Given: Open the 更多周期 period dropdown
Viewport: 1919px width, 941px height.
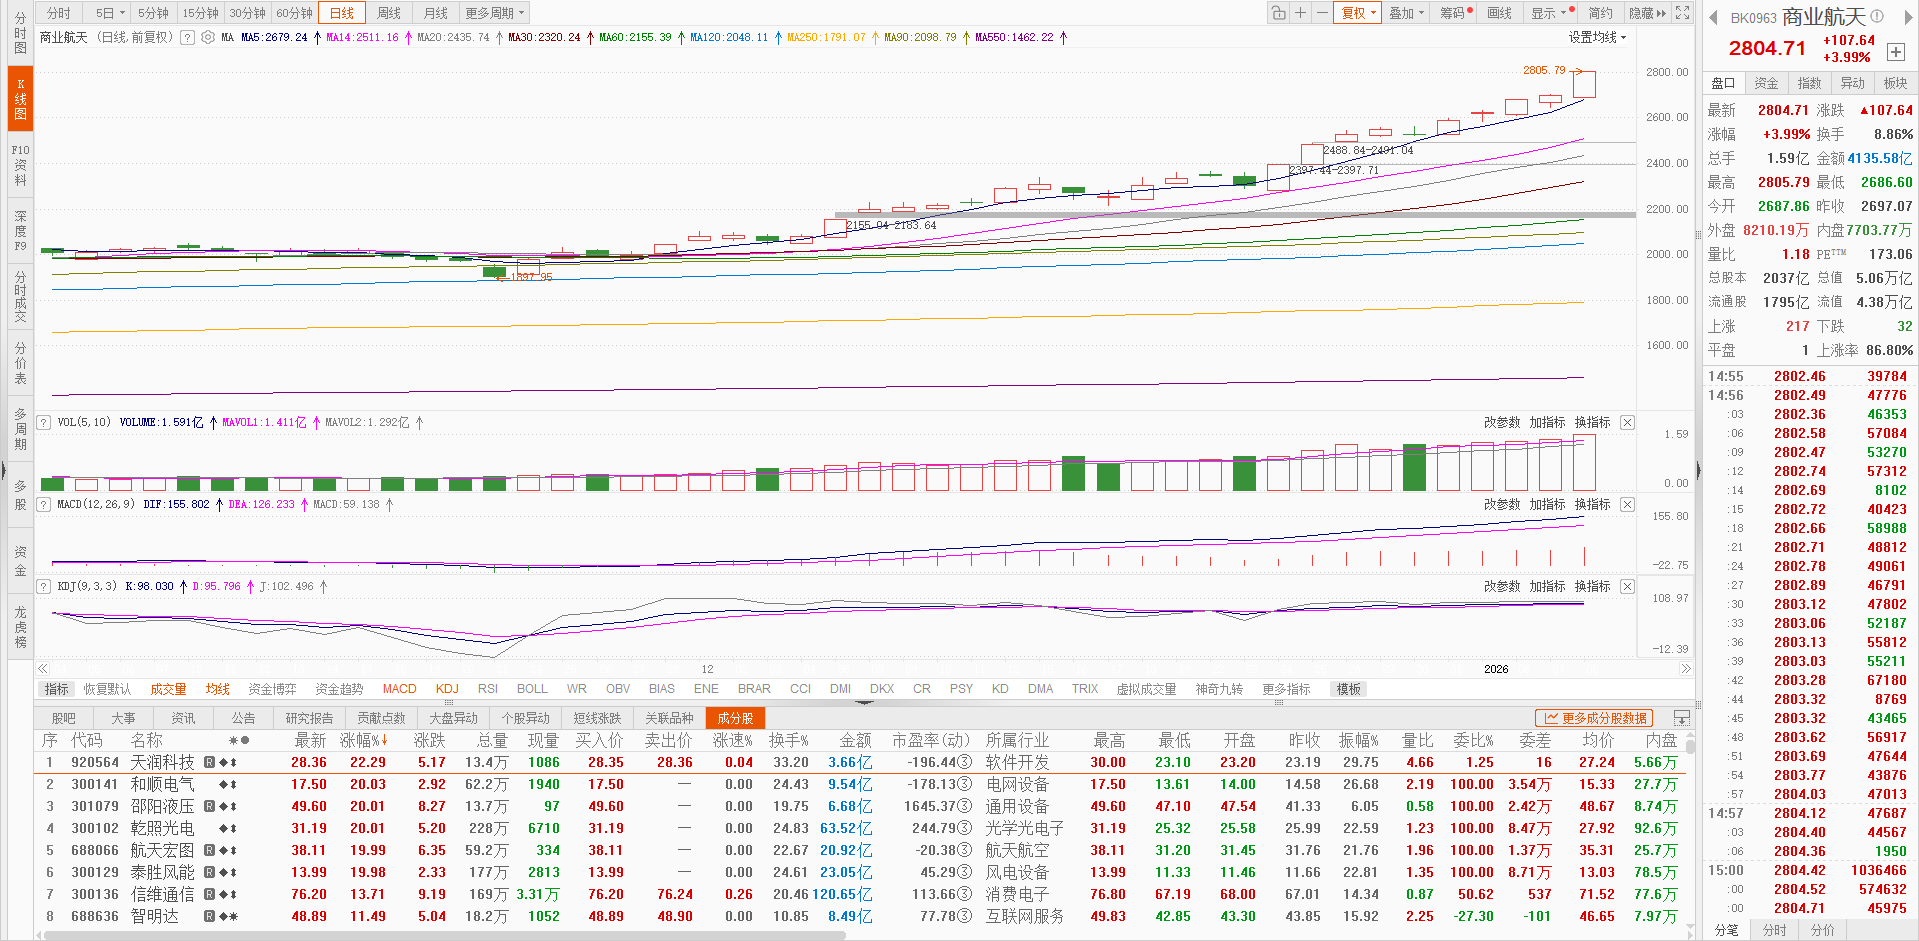Looking at the screenshot, I should pyautogui.click(x=494, y=13).
